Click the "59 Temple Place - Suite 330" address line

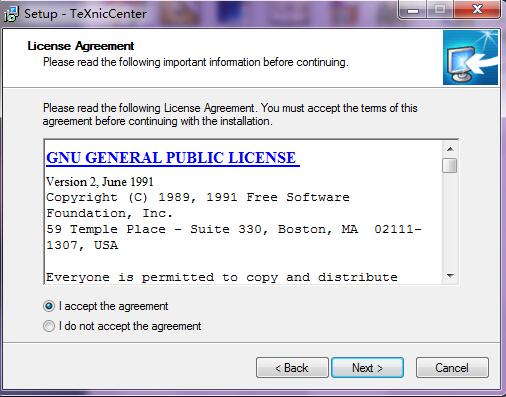[x=233, y=229]
